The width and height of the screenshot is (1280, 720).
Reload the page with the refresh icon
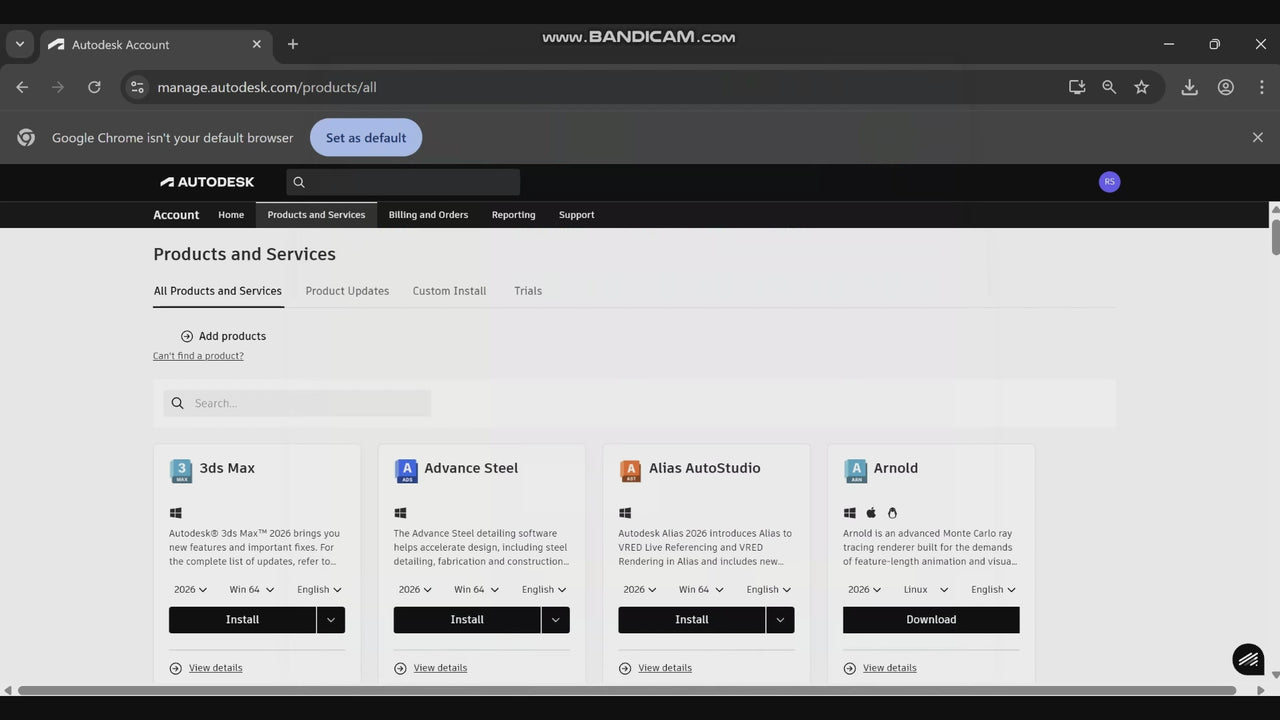click(x=94, y=87)
